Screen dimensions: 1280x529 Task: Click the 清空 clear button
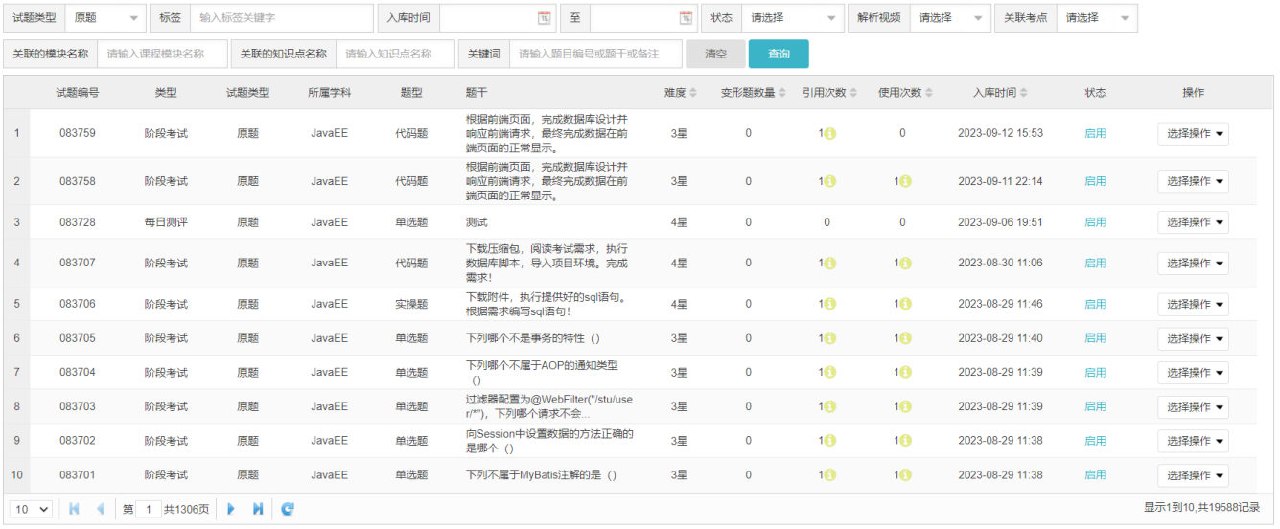pyautogui.click(x=716, y=53)
